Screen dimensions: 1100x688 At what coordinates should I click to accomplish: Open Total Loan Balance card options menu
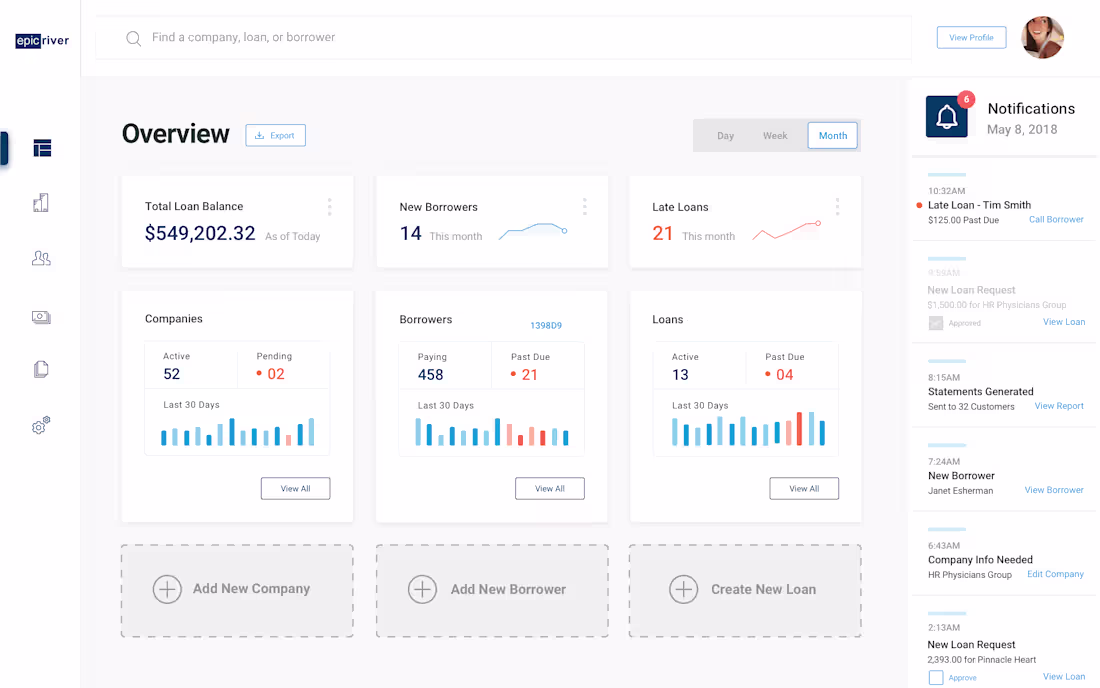click(x=329, y=206)
